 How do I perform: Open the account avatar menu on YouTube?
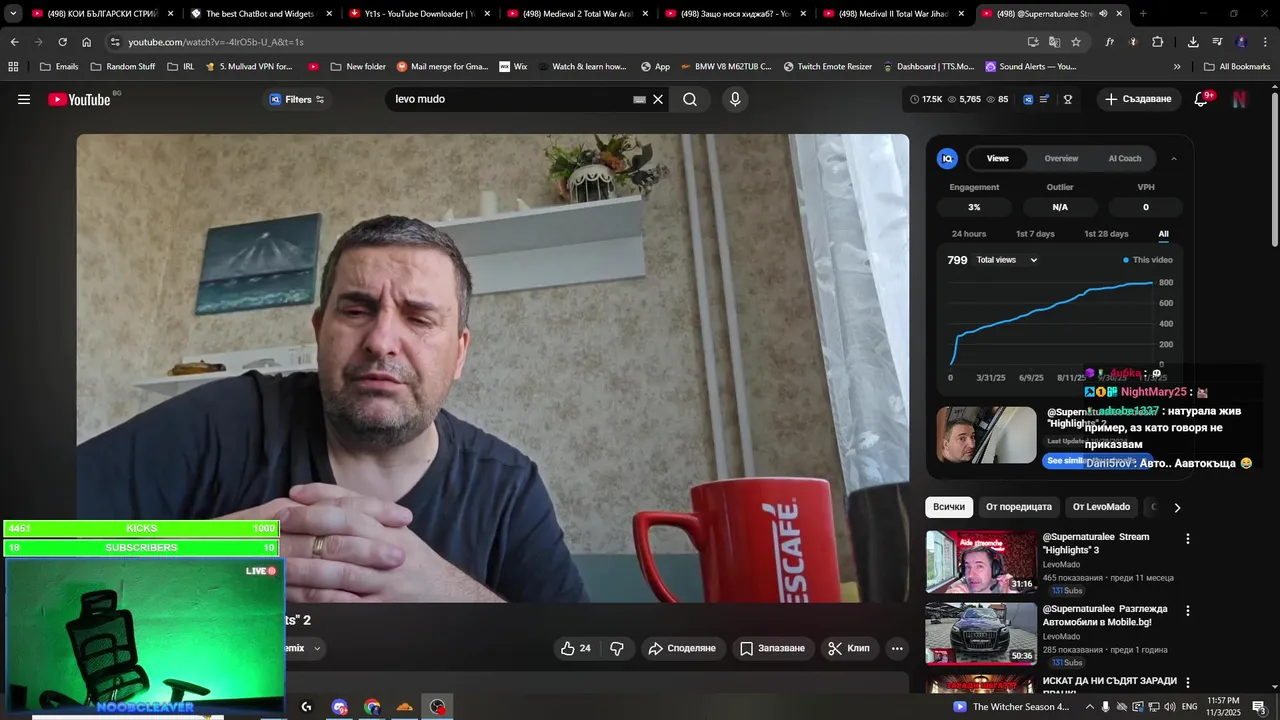pyautogui.click(x=1240, y=99)
